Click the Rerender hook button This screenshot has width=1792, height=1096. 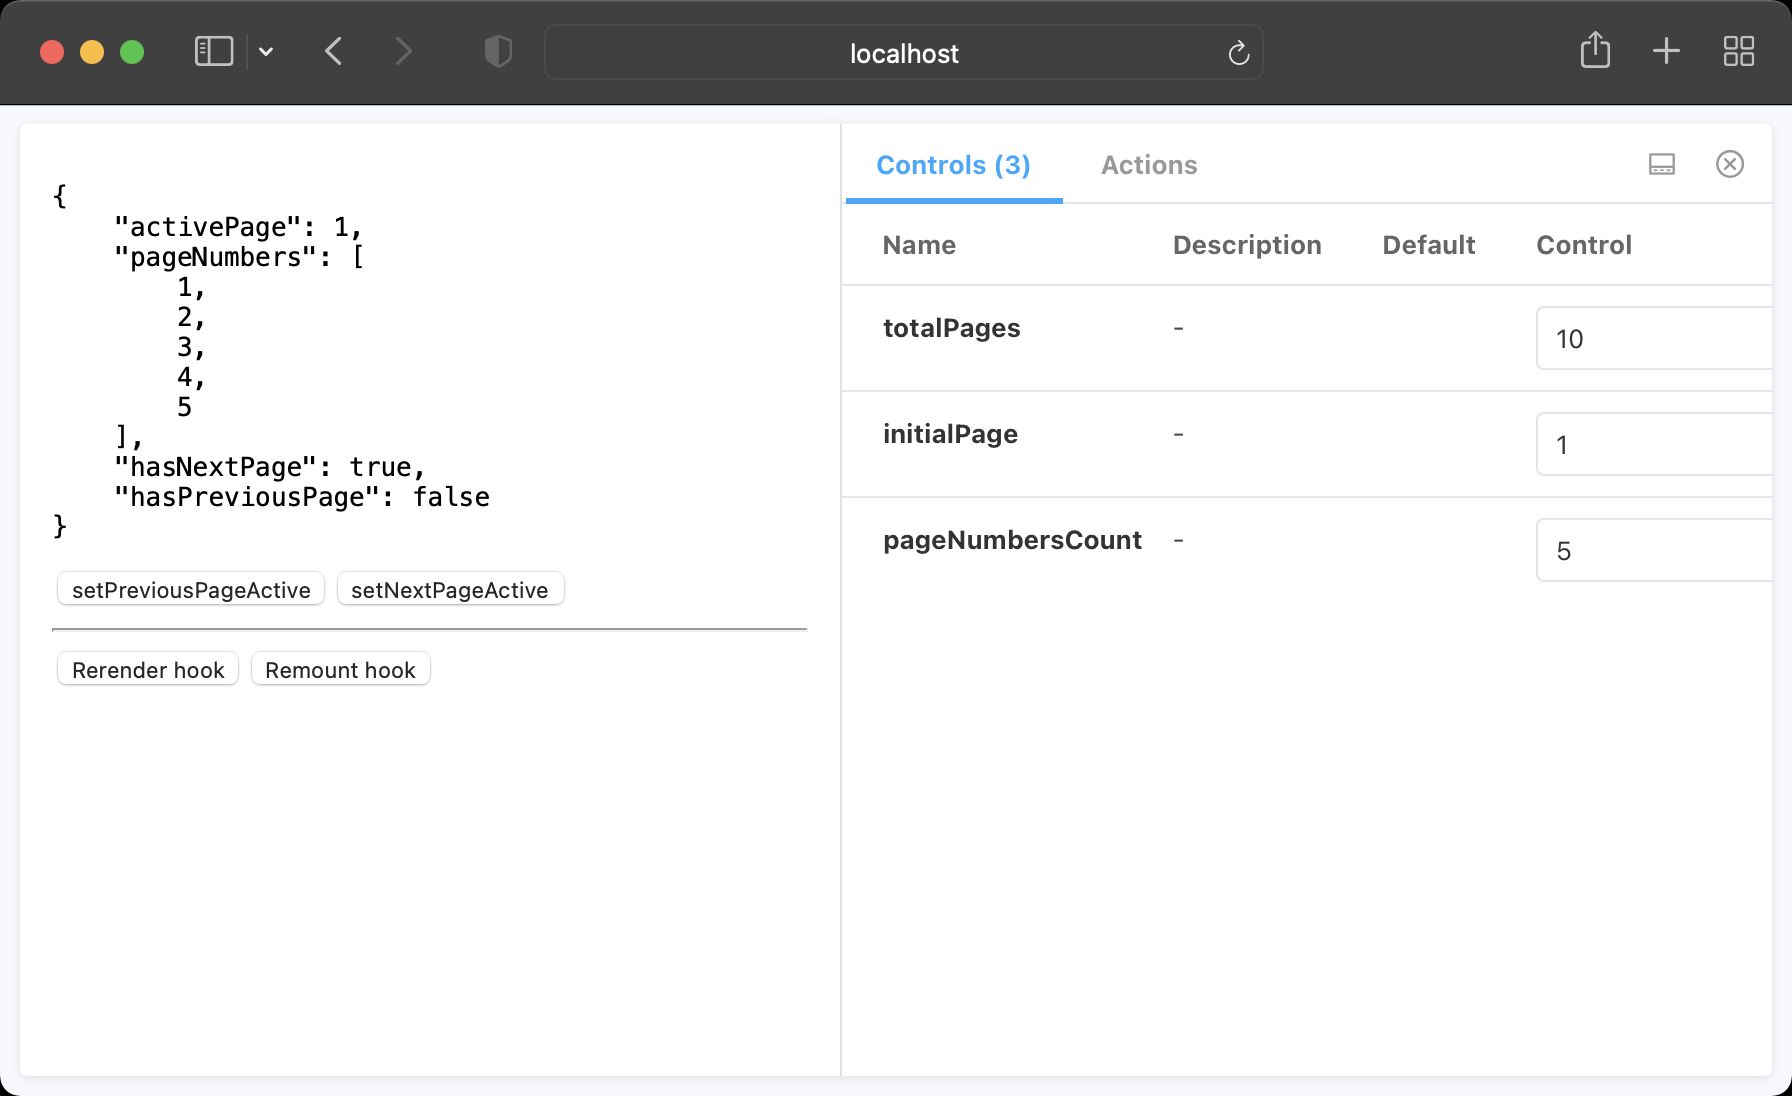pos(146,669)
